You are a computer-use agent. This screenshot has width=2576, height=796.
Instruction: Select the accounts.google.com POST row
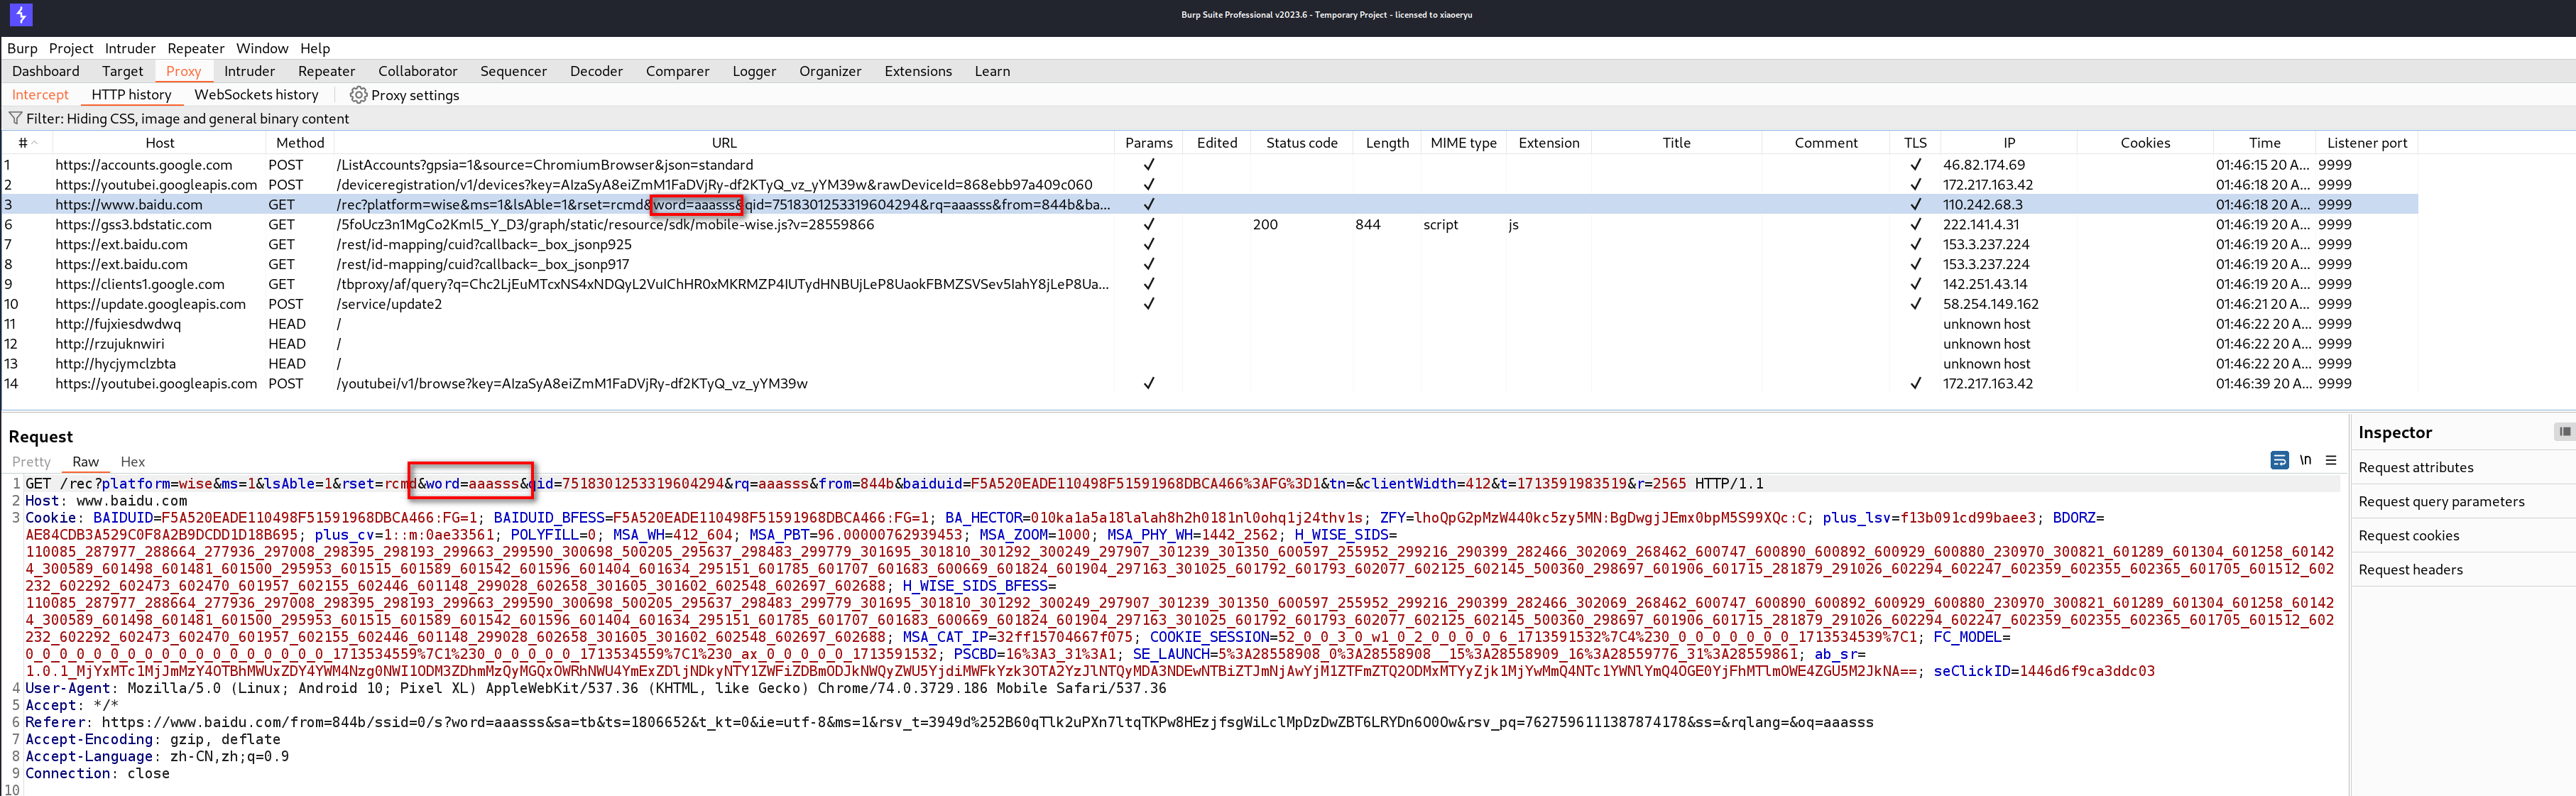pos(1210,165)
